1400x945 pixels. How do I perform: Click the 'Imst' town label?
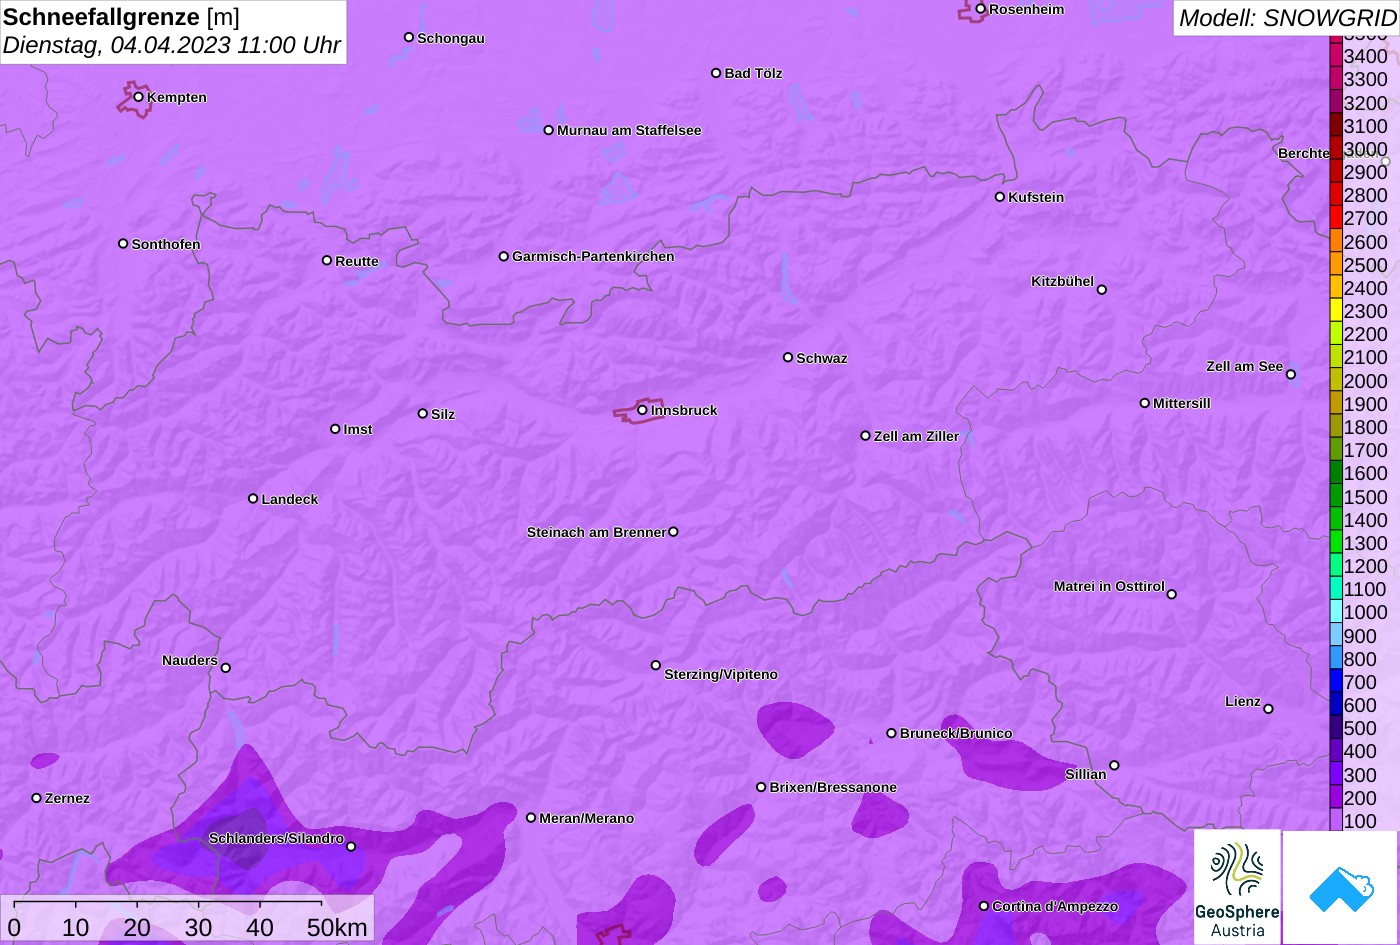(x=358, y=429)
